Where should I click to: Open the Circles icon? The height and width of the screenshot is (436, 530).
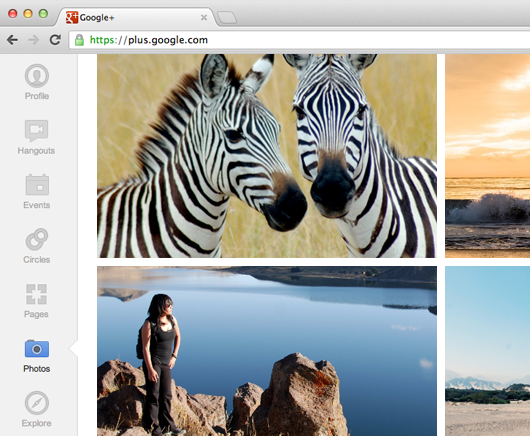click(37, 239)
